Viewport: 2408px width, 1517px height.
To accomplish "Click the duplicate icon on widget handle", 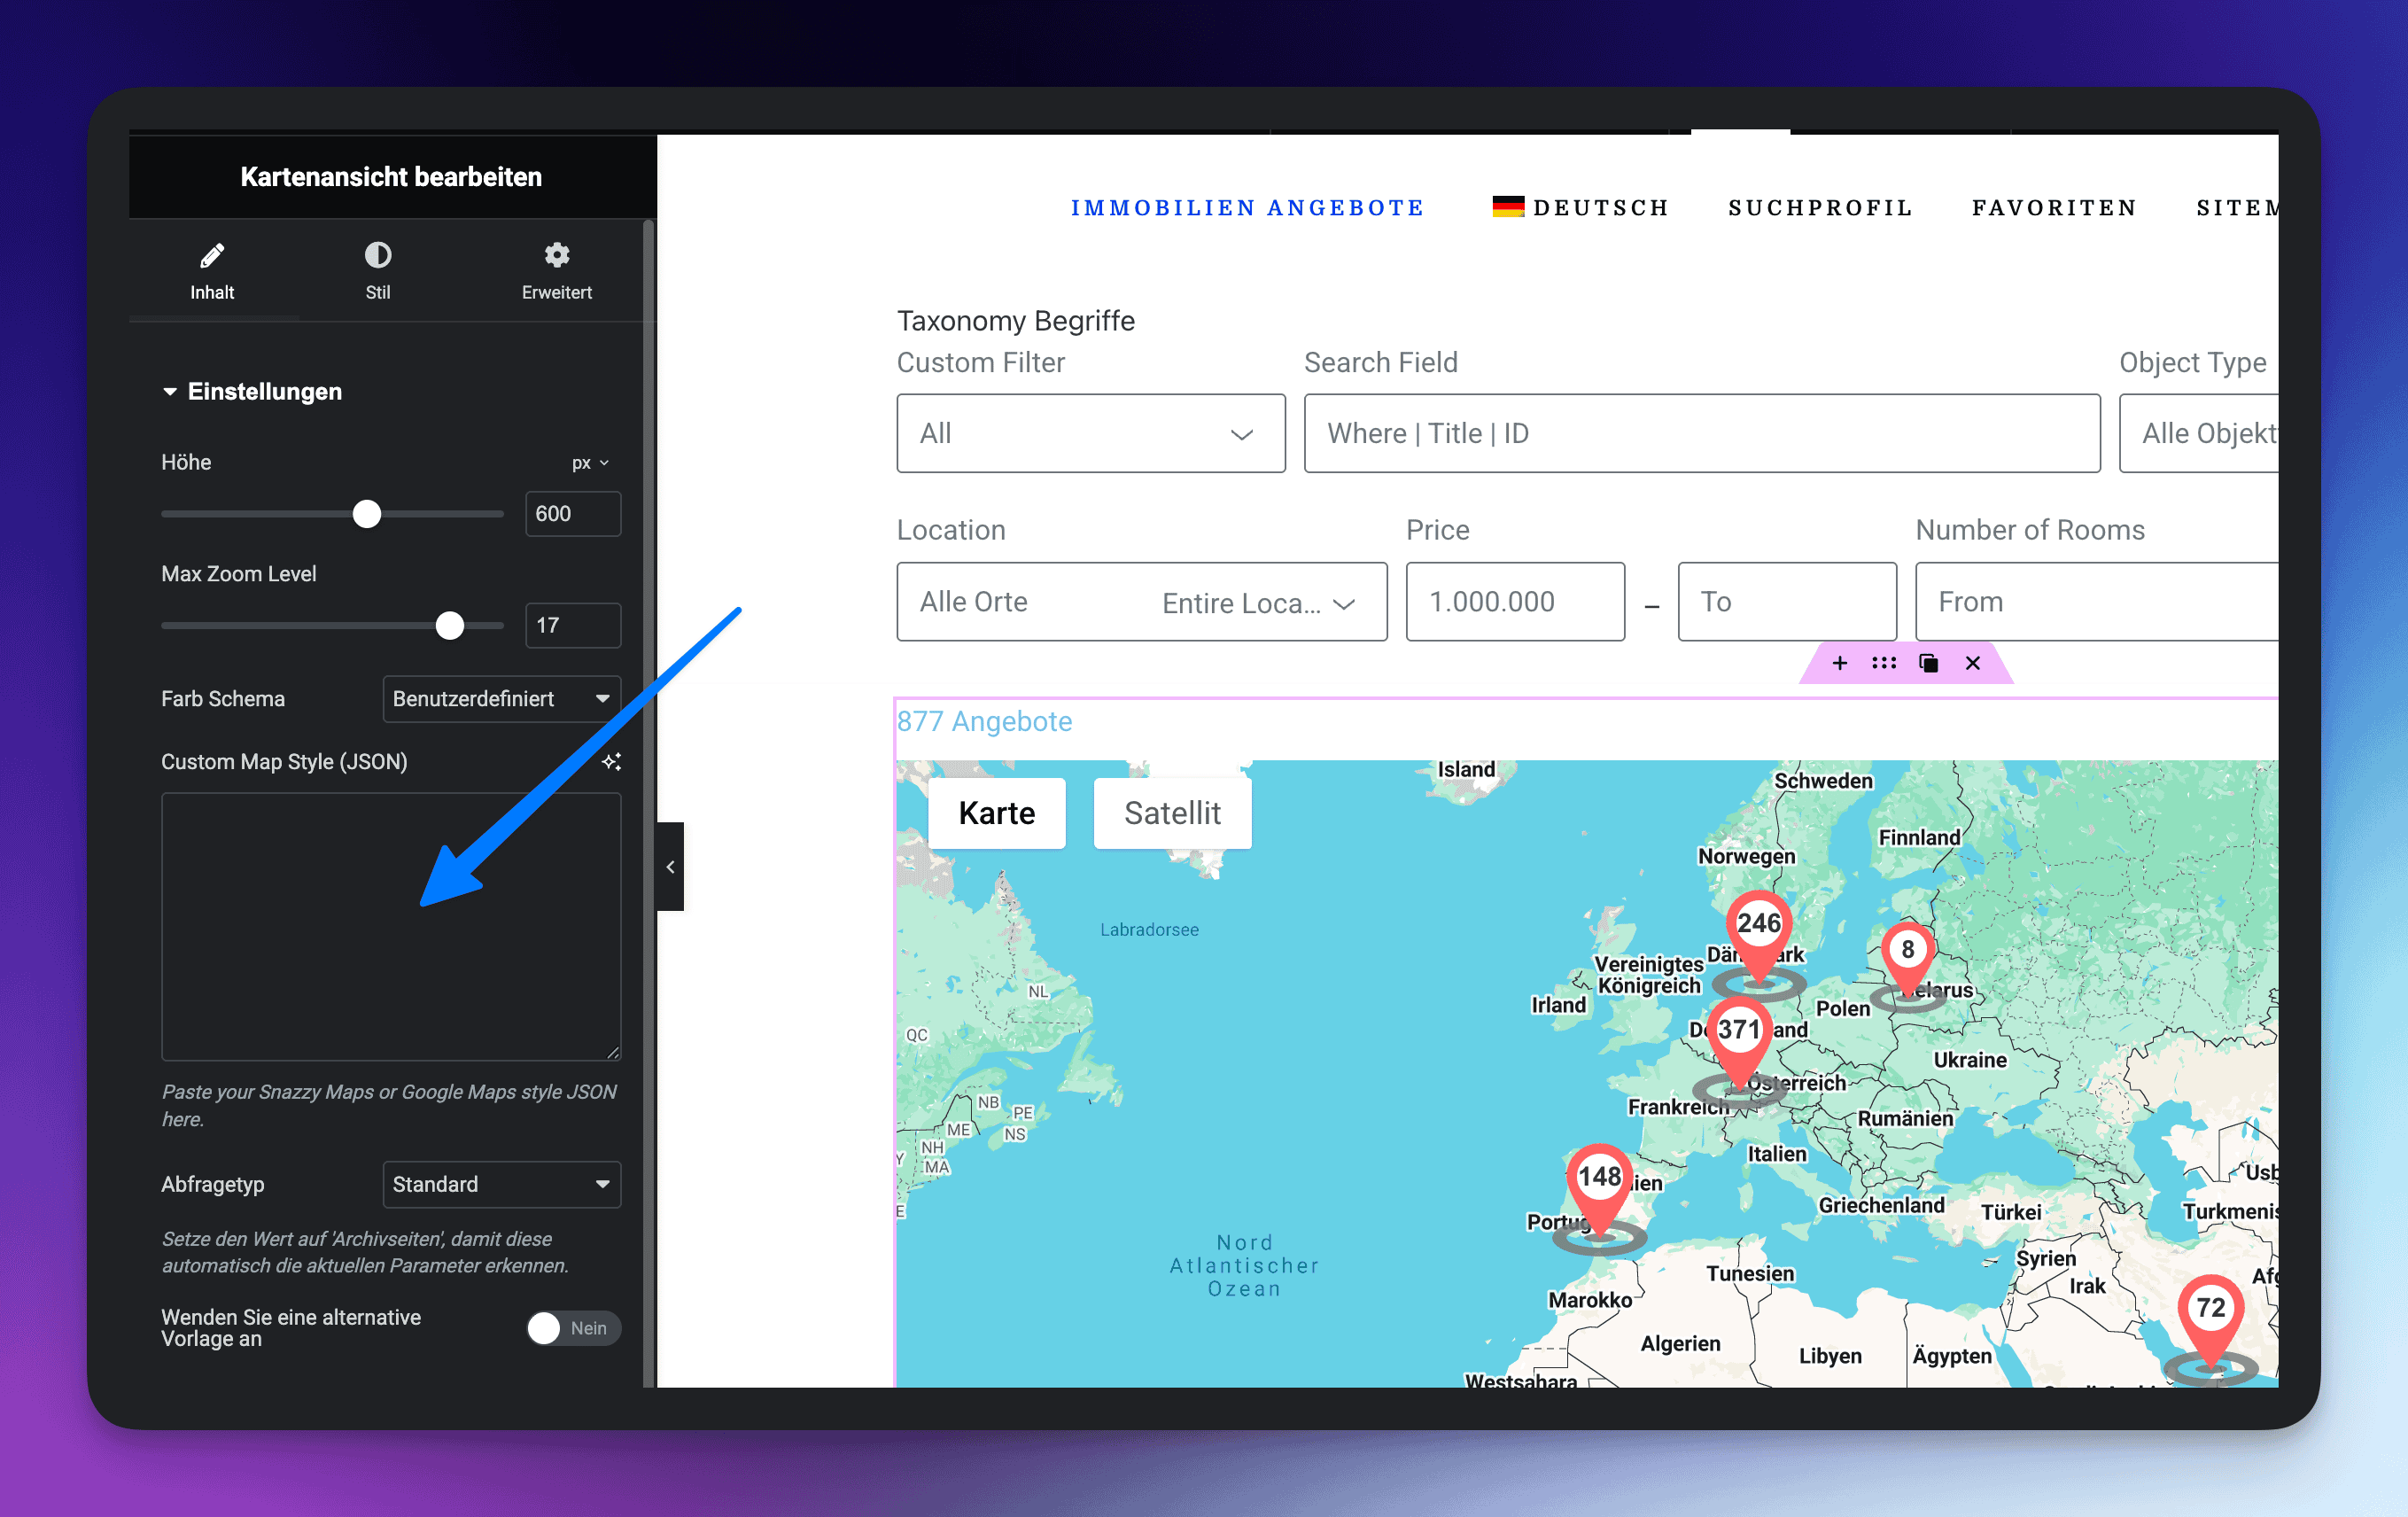I will pyautogui.click(x=1928, y=663).
